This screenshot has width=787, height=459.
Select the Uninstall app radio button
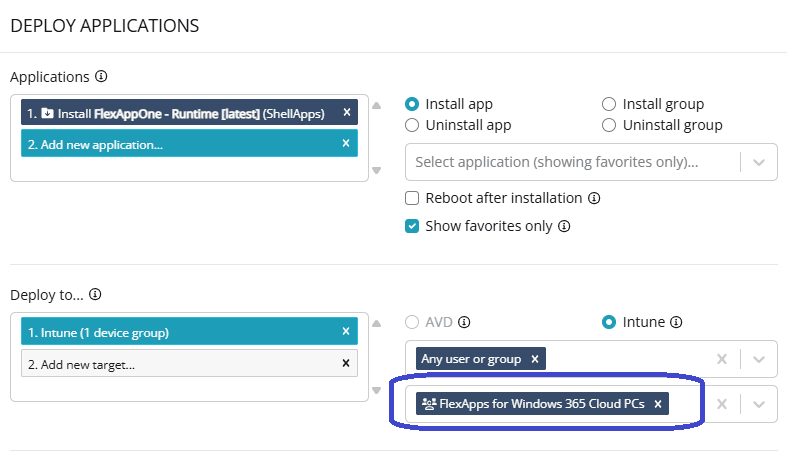pos(412,125)
